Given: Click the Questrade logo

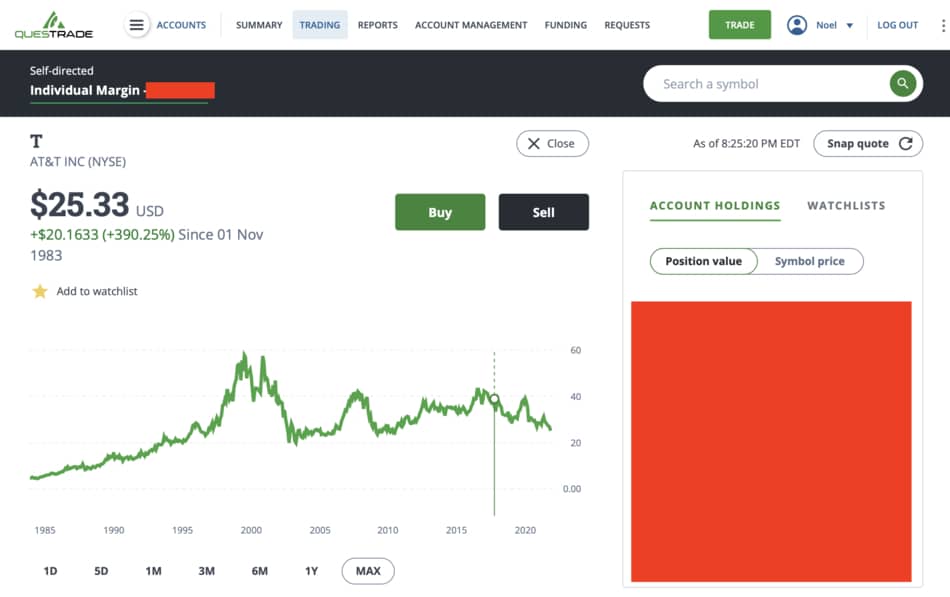Looking at the screenshot, I should [x=54, y=25].
